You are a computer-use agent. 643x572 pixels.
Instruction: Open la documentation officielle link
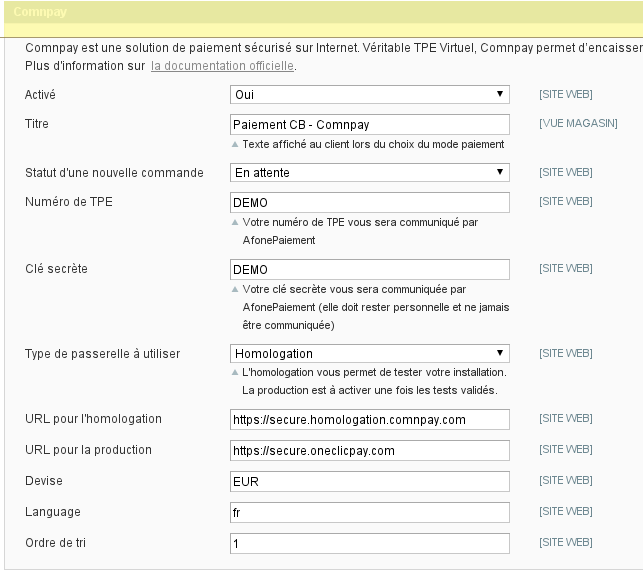222,66
